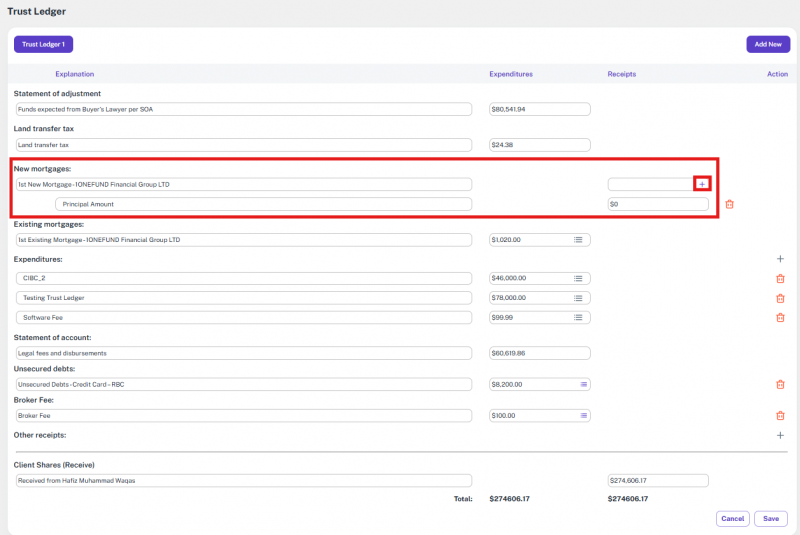Screen dimensions: 800x535
Task: Add a new Other receipts entry
Action: pyautogui.click(x=780, y=435)
